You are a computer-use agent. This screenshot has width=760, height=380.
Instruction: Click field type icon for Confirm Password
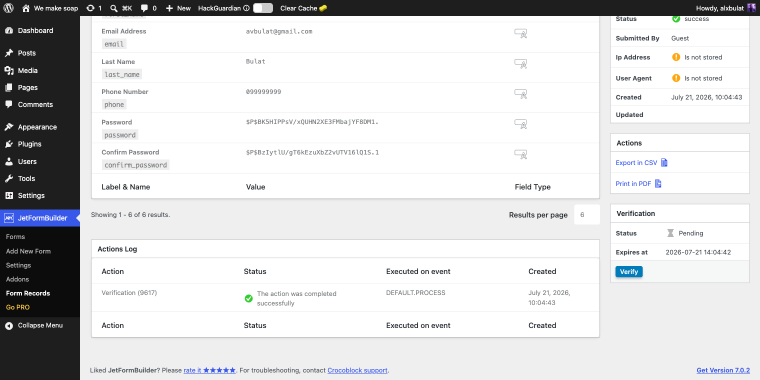[521, 155]
